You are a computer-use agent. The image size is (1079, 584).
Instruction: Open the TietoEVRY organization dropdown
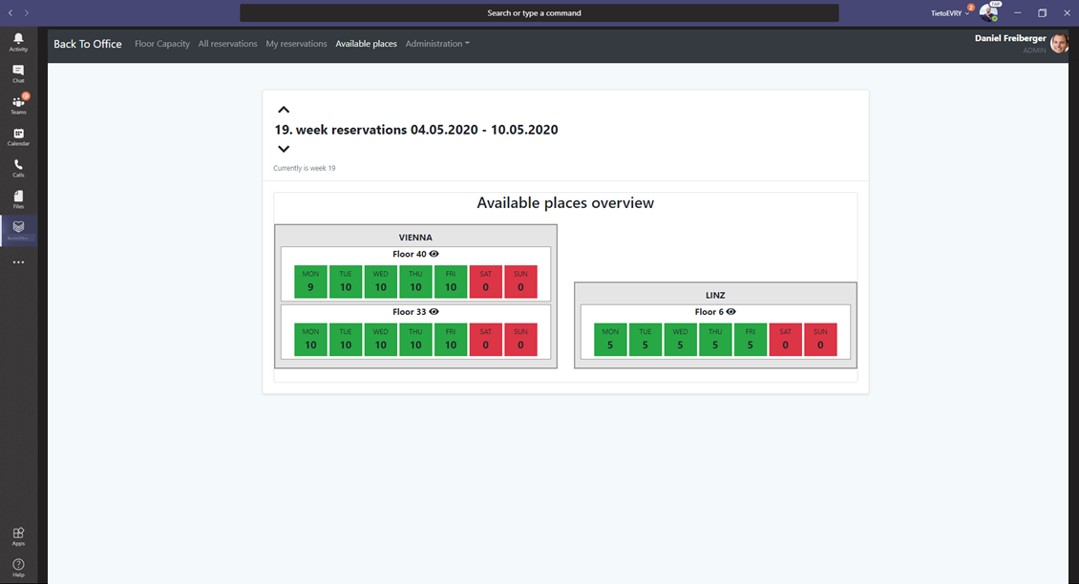pyautogui.click(x=950, y=13)
